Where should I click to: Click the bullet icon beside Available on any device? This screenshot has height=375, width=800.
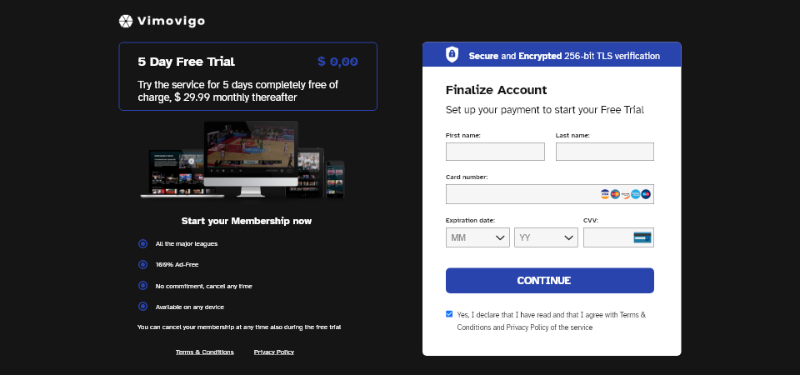pos(143,307)
